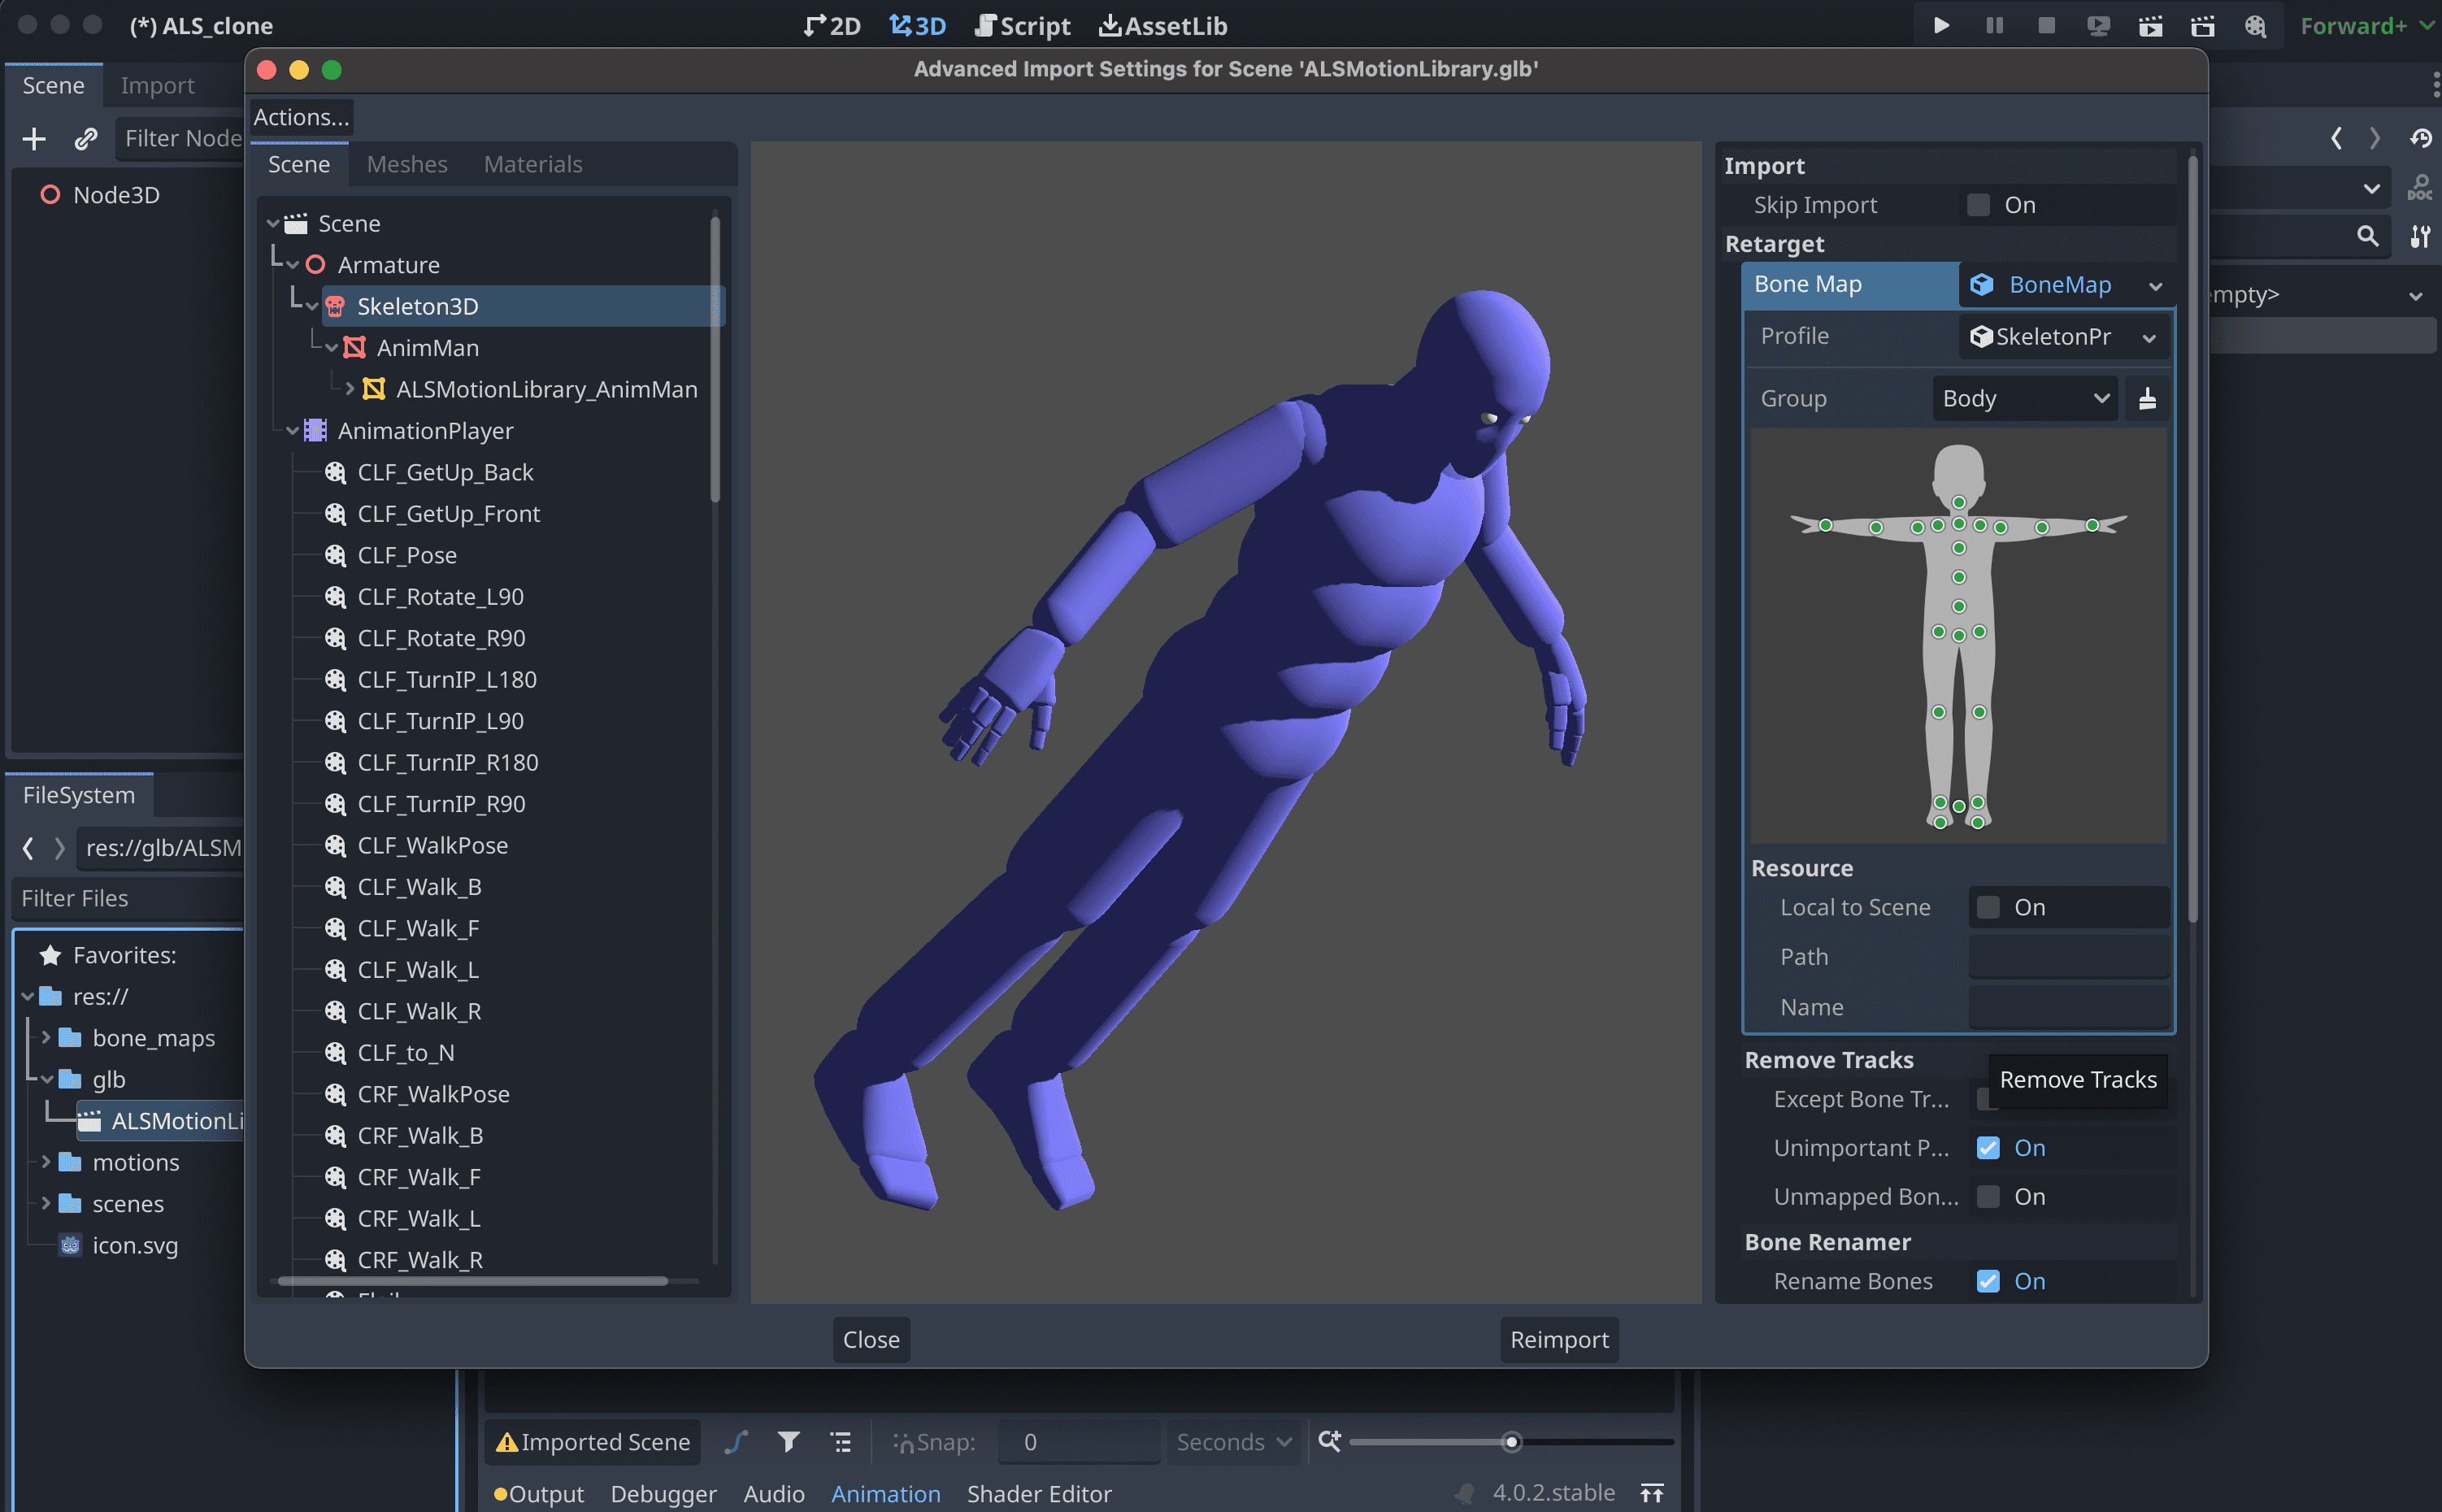Click the Play custom scene clapperboard icon

coord(2202,26)
